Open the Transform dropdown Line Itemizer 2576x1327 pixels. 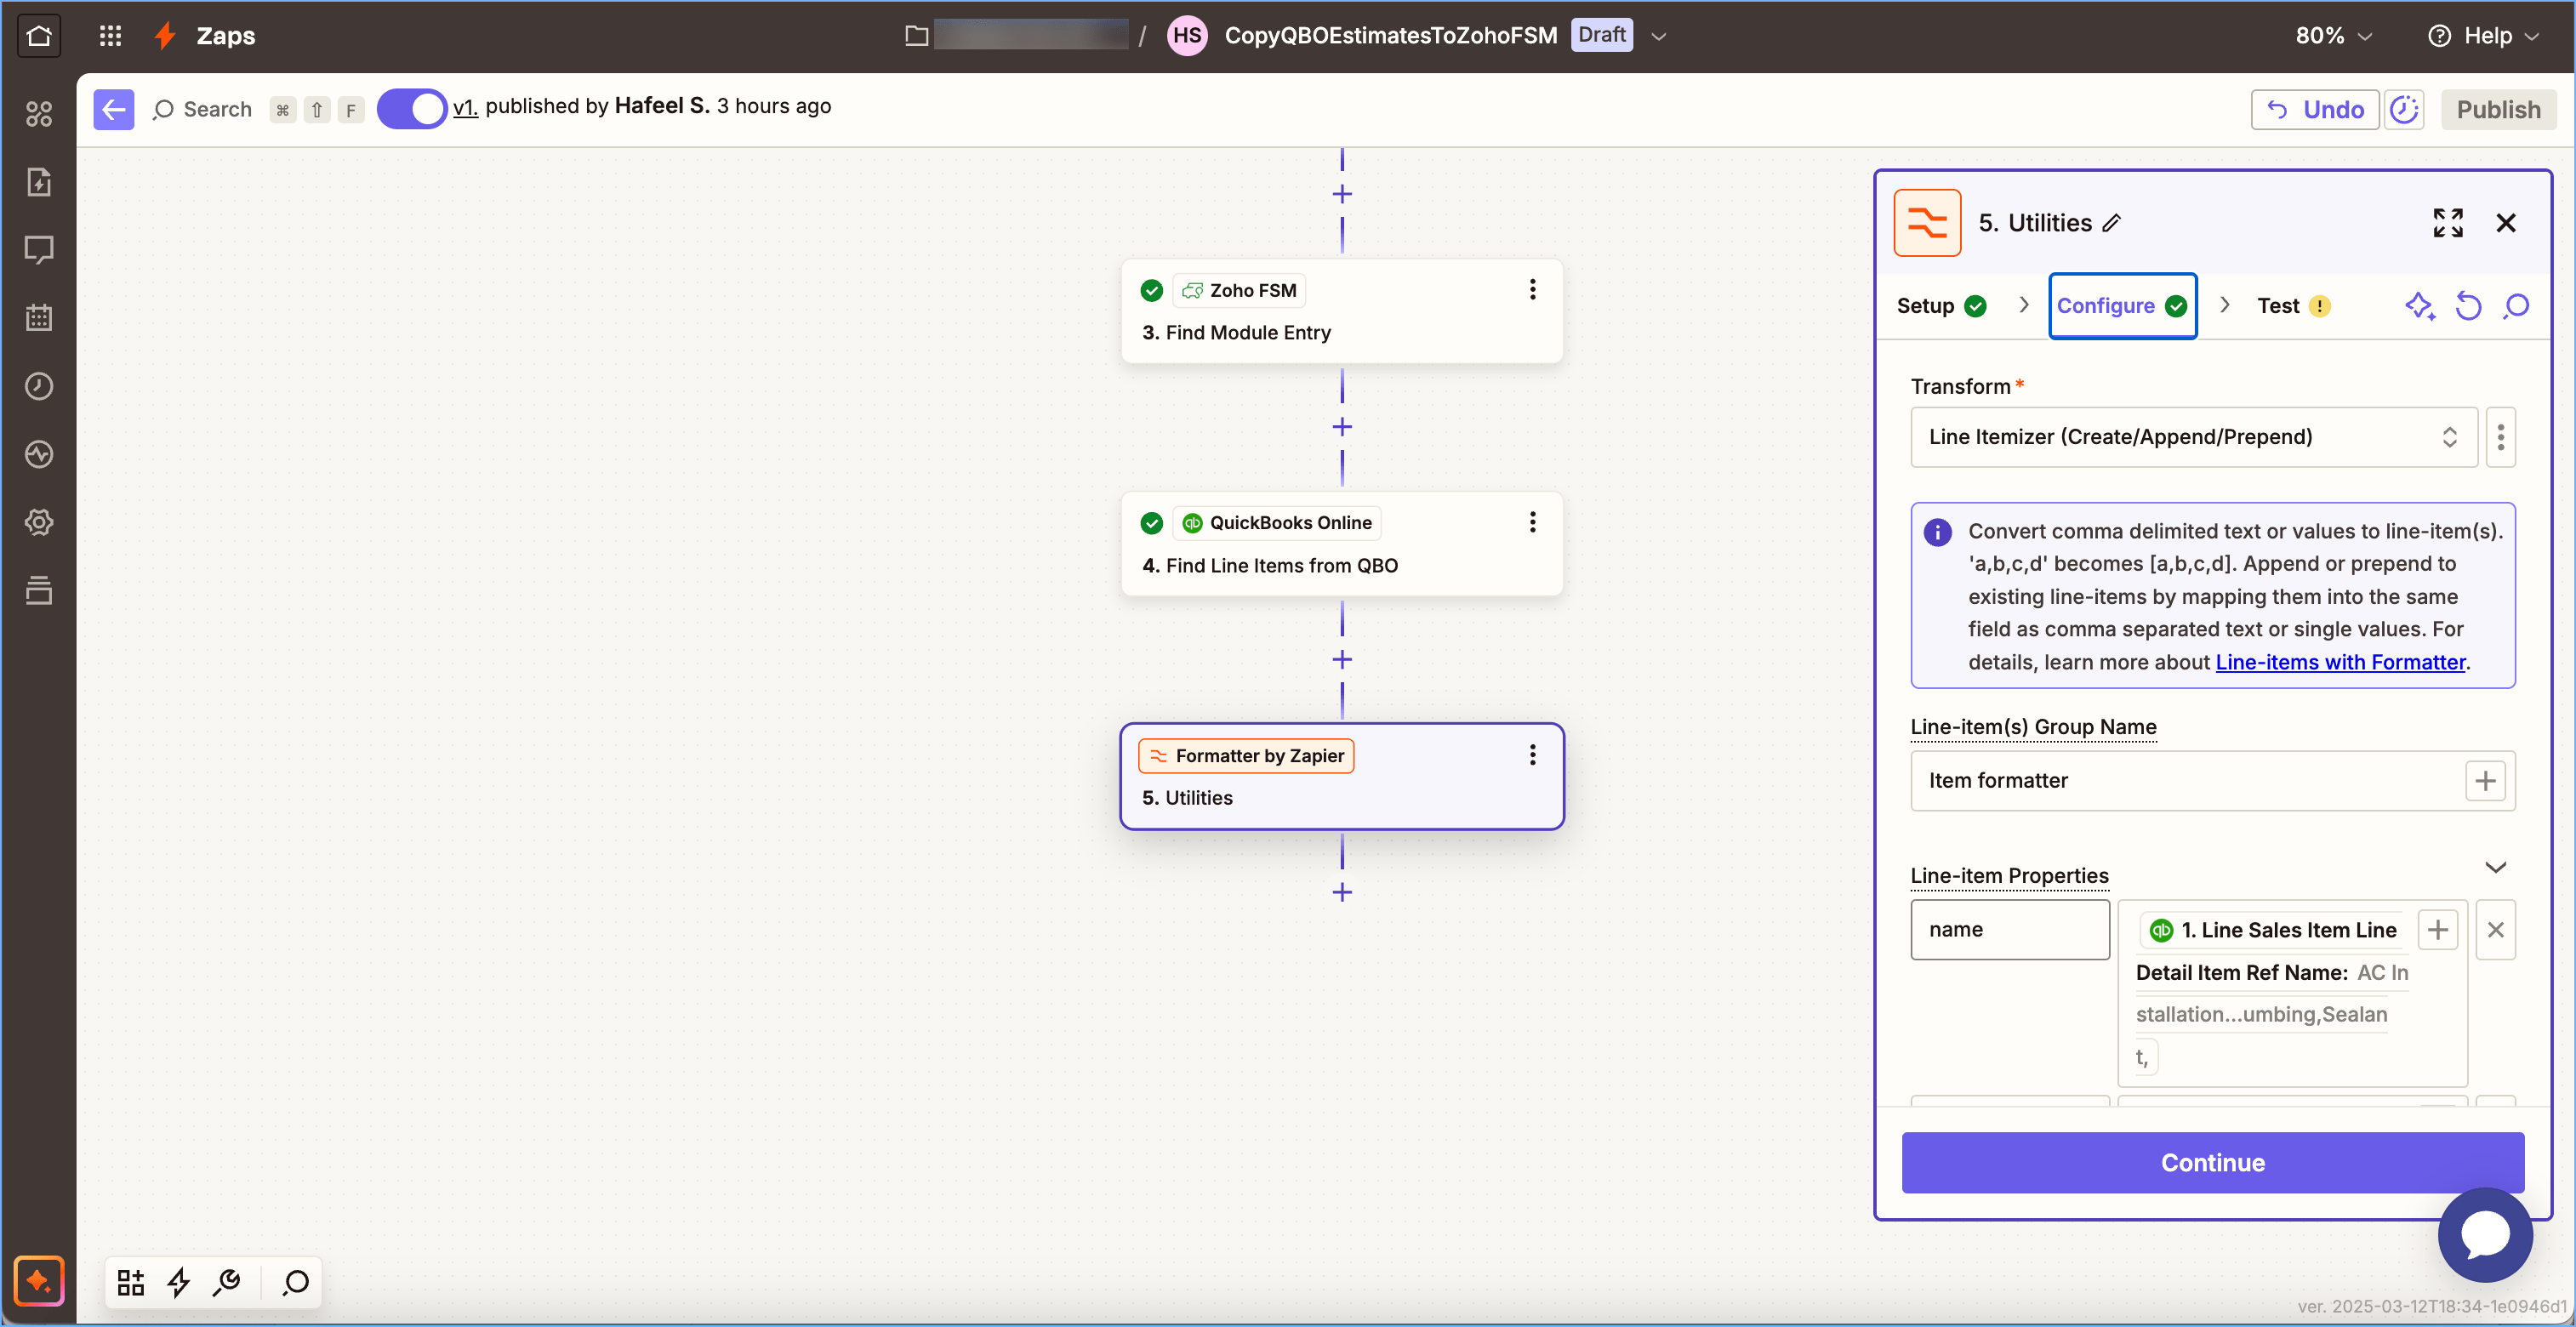coord(2193,437)
